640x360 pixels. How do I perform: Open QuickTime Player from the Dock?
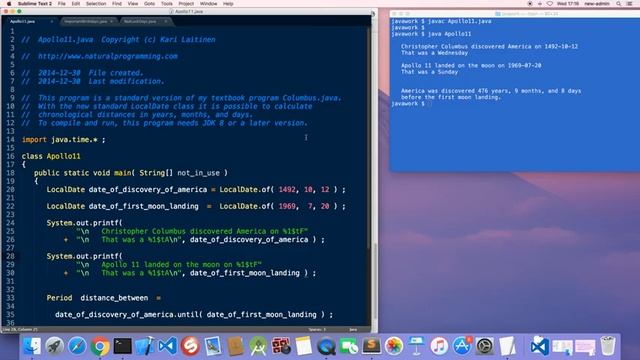coord(326,346)
